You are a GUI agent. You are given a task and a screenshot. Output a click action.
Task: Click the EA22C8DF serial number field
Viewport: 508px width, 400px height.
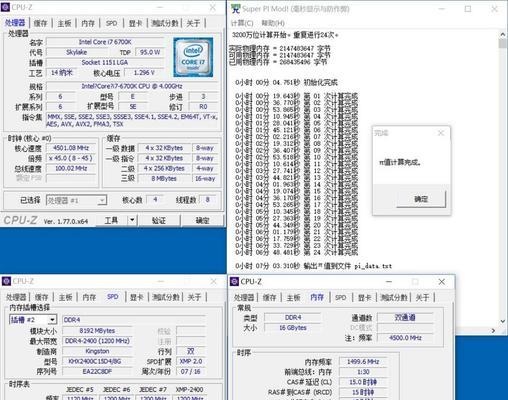tap(97, 372)
